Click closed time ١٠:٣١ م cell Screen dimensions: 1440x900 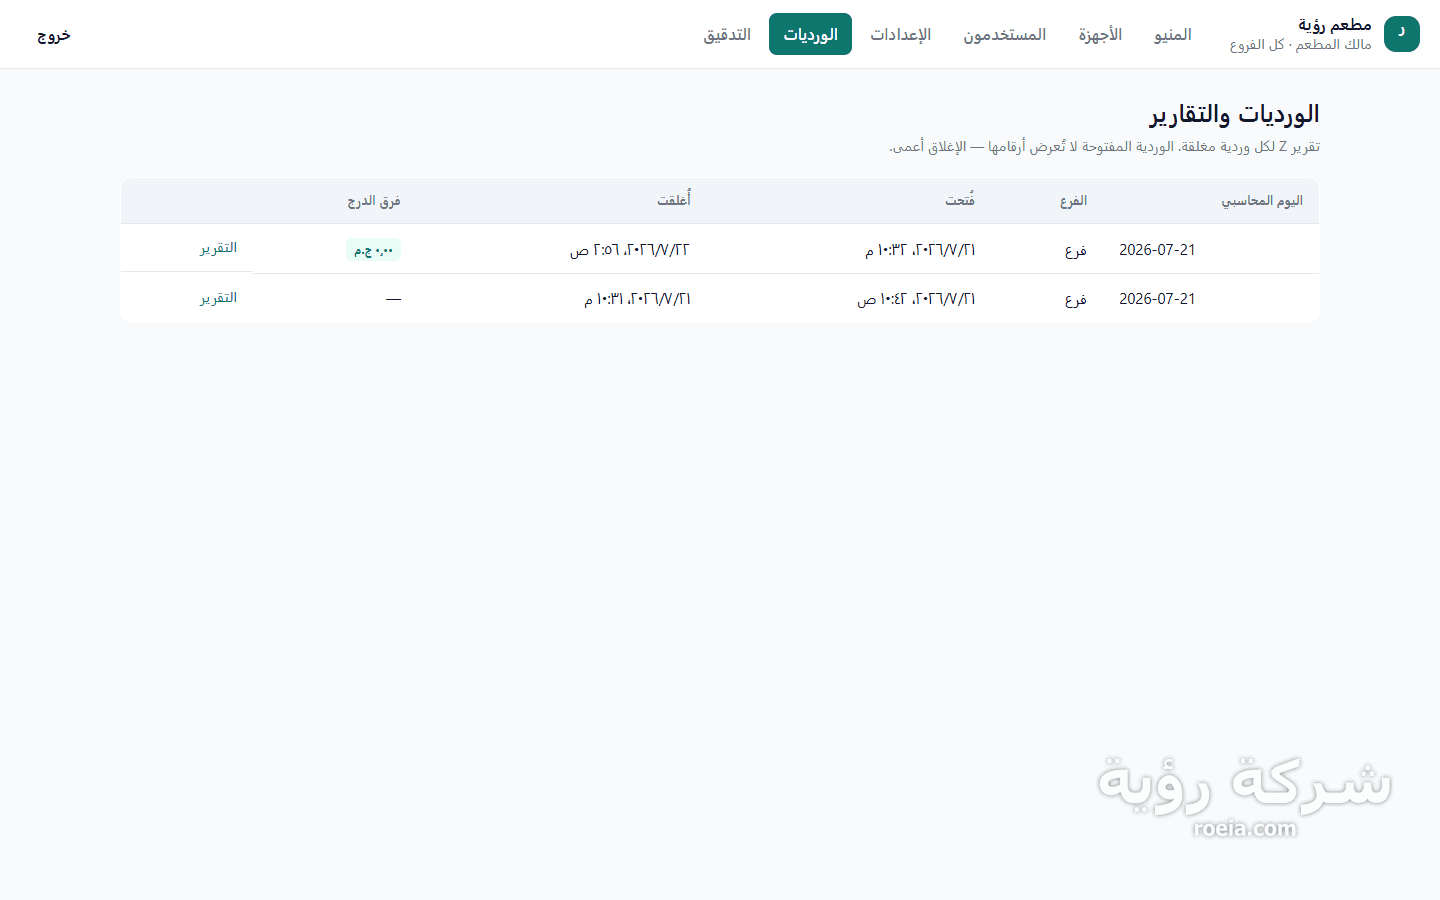click(x=637, y=299)
